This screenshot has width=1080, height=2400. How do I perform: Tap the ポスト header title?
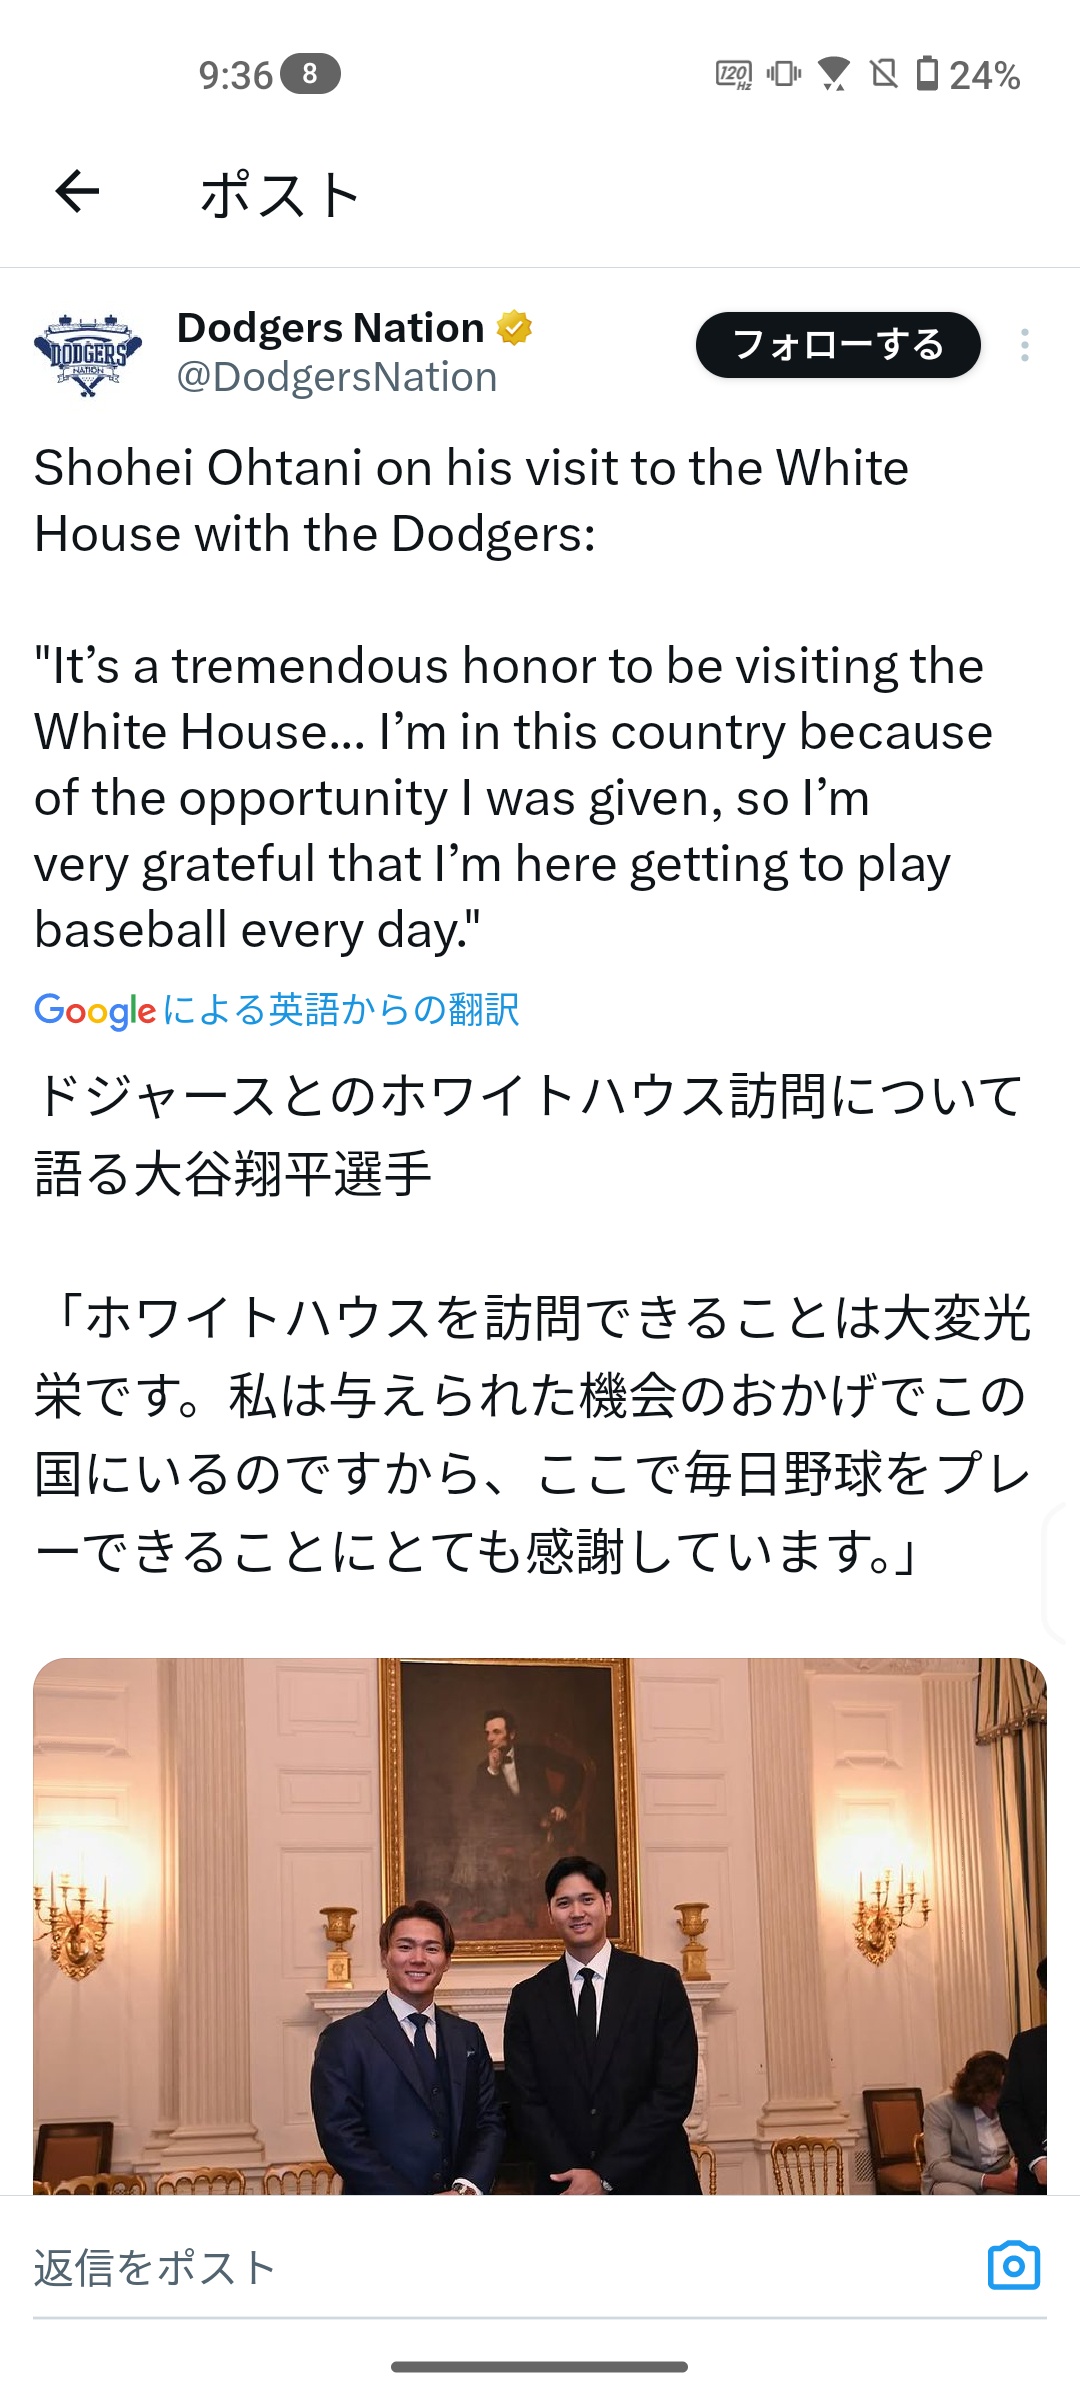280,194
